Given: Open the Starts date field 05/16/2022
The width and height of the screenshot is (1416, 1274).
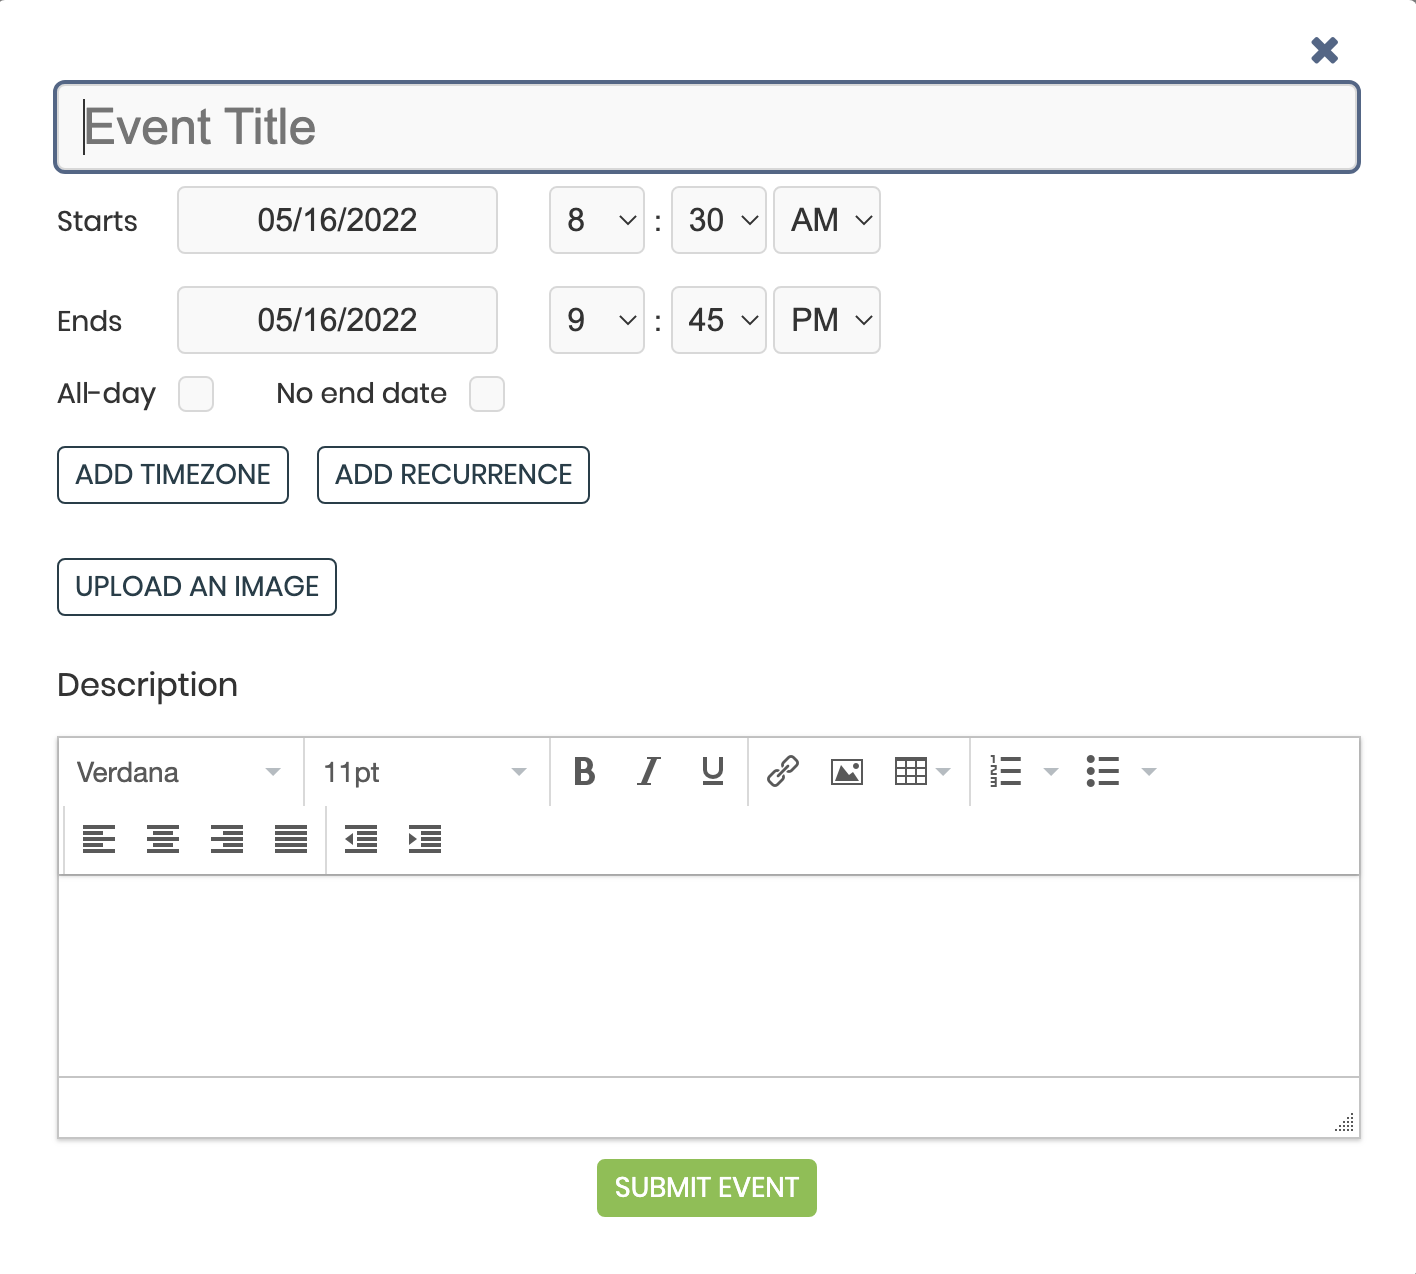Looking at the screenshot, I should (337, 220).
